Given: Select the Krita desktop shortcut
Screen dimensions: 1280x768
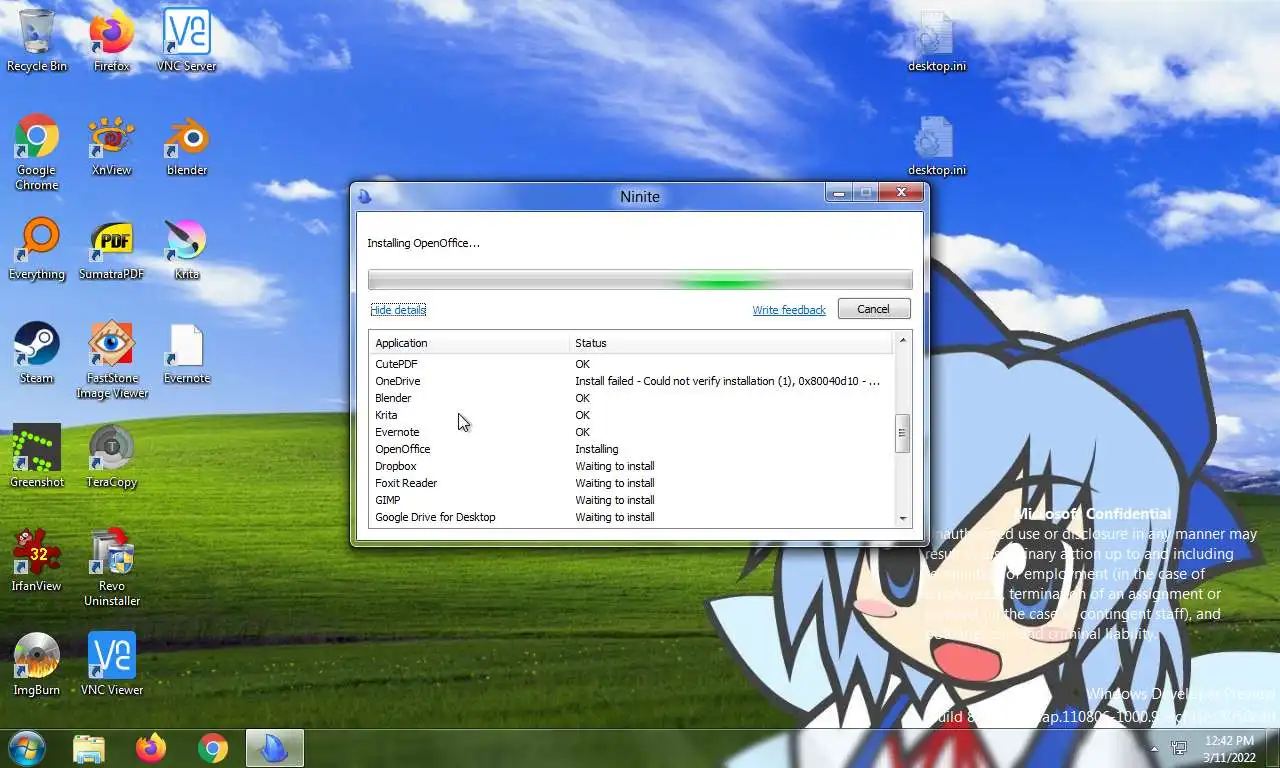Looking at the screenshot, I should coord(186,248).
